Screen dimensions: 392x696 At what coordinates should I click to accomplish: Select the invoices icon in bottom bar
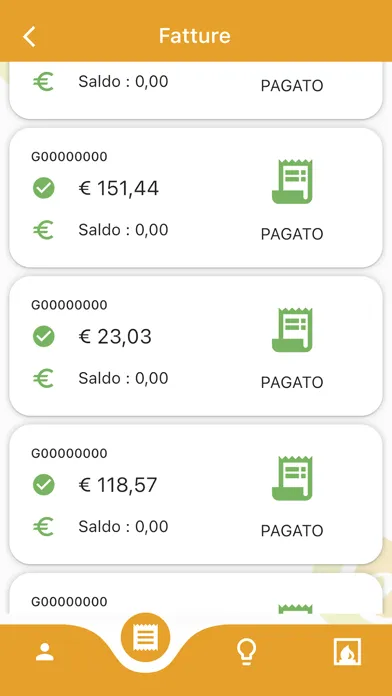pyautogui.click(x=145, y=638)
